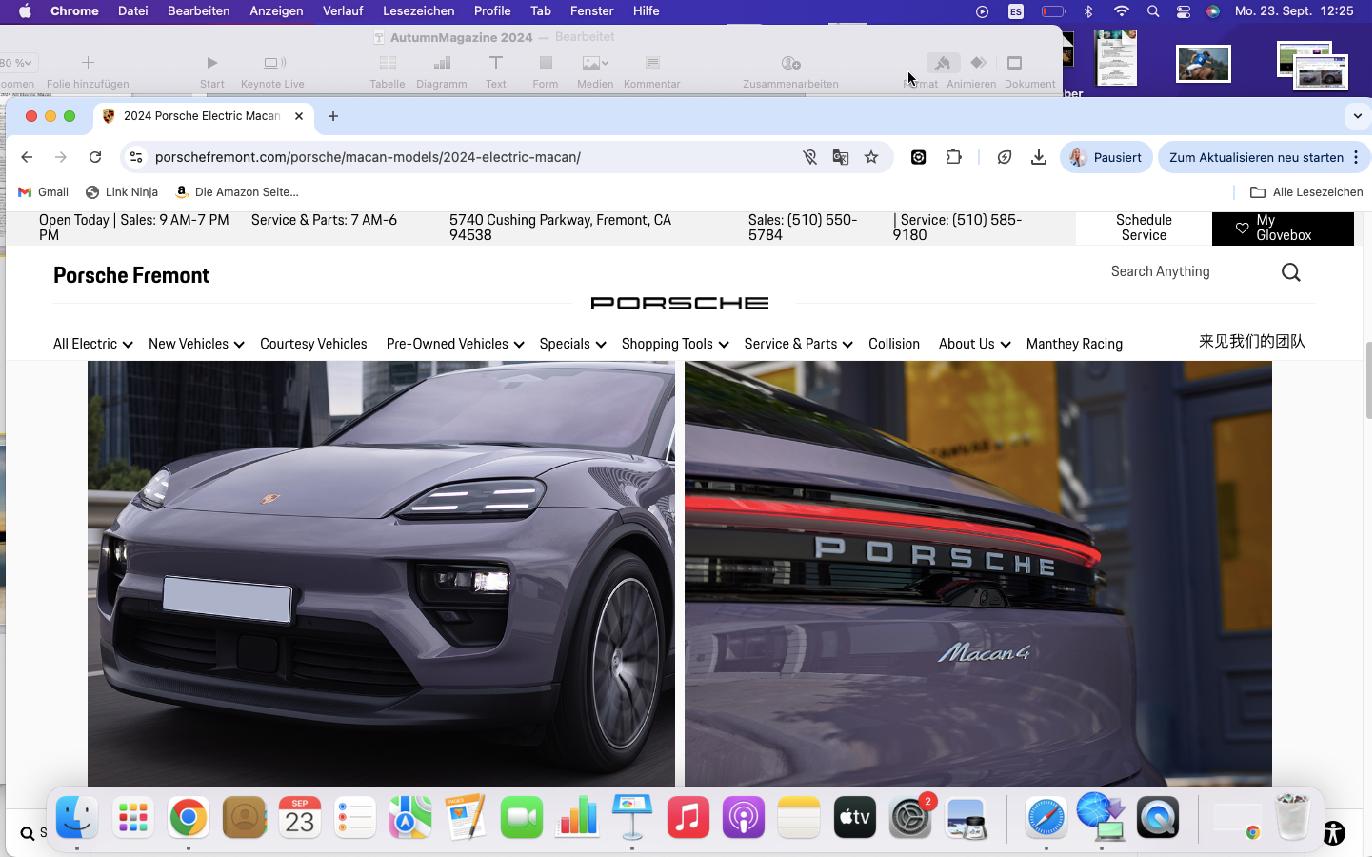Expand the About Us menu
1372x857 pixels.
(x=974, y=344)
